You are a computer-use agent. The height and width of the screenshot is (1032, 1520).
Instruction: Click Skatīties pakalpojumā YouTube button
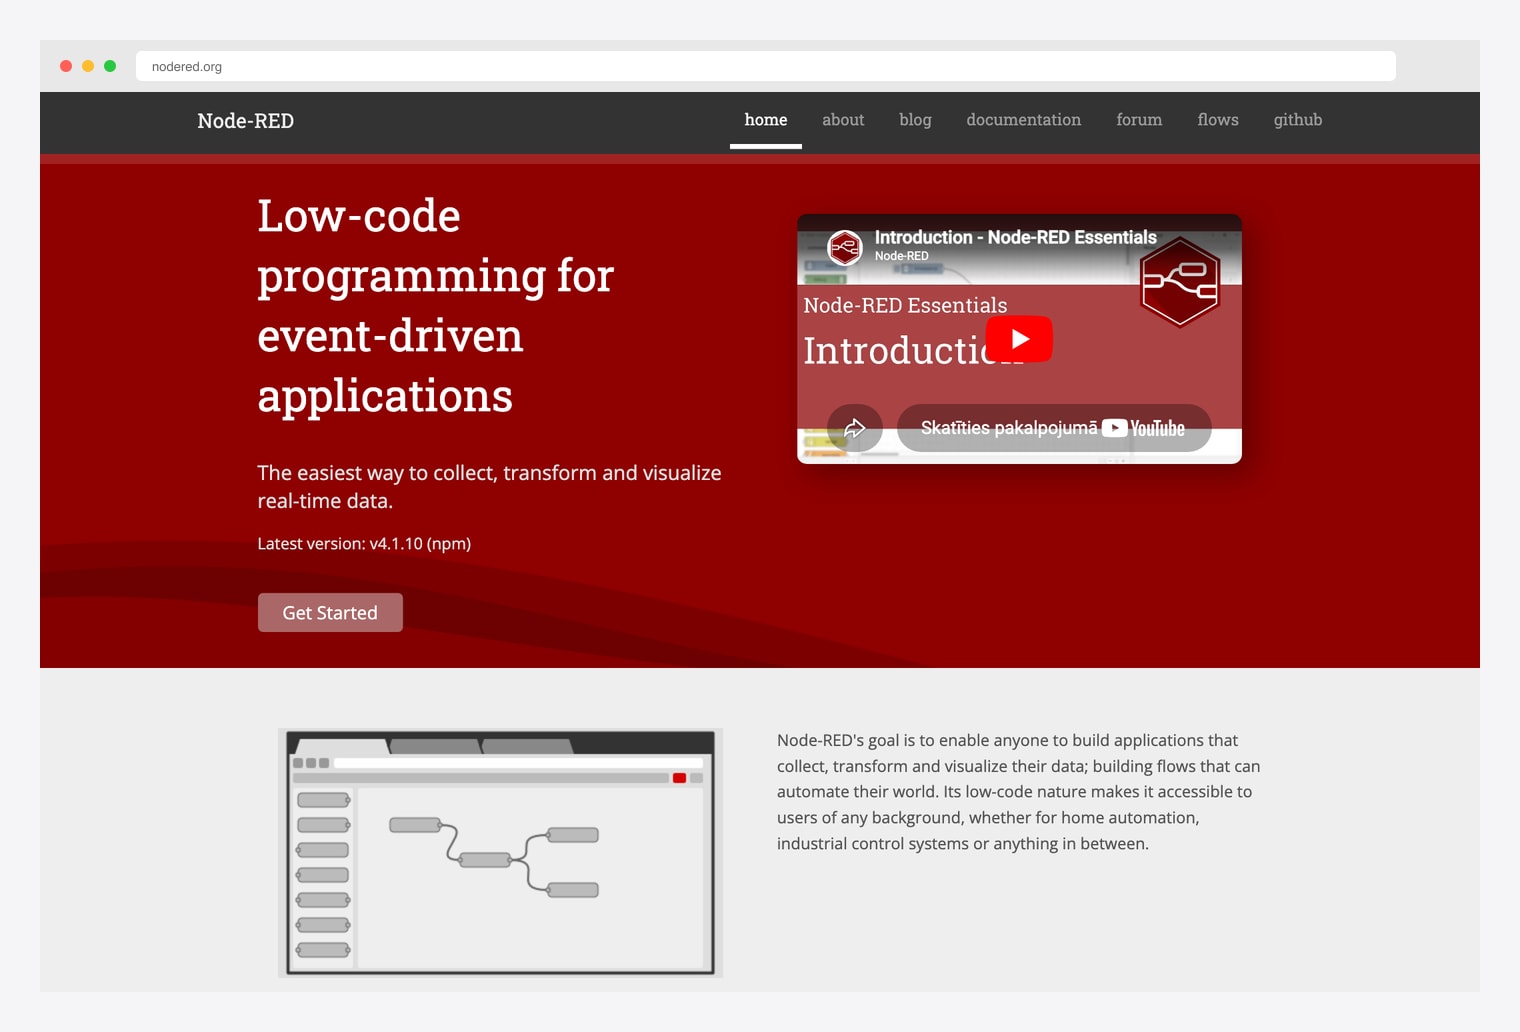pyautogui.click(x=1054, y=428)
